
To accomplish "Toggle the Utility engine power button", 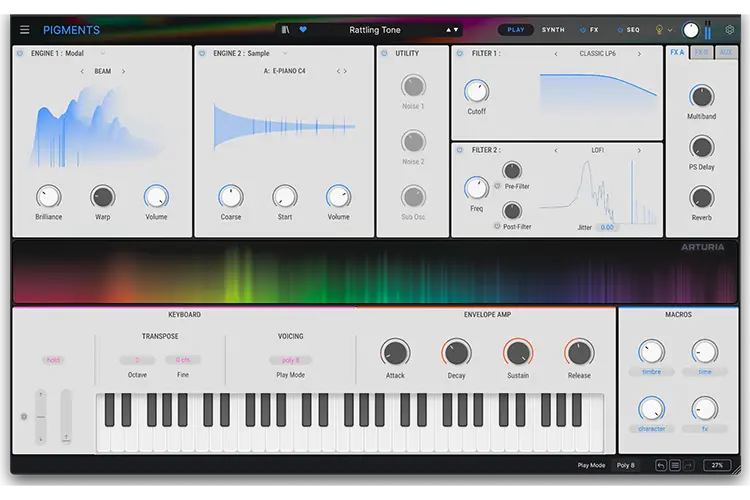I will pos(385,54).
